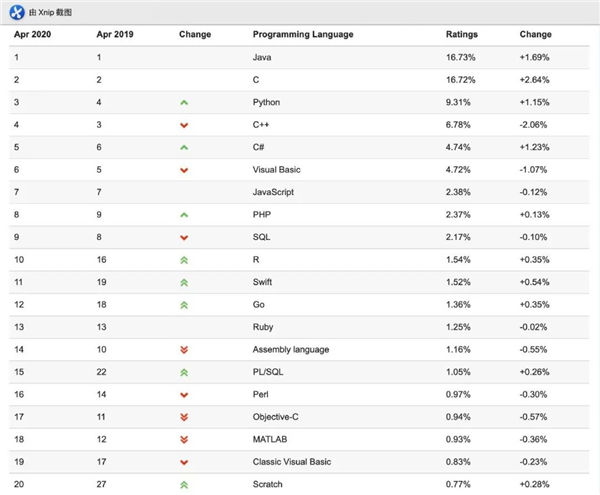The height and width of the screenshot is (495, 600).
Task: Click the Ratings column header
Action: [462, 34]
